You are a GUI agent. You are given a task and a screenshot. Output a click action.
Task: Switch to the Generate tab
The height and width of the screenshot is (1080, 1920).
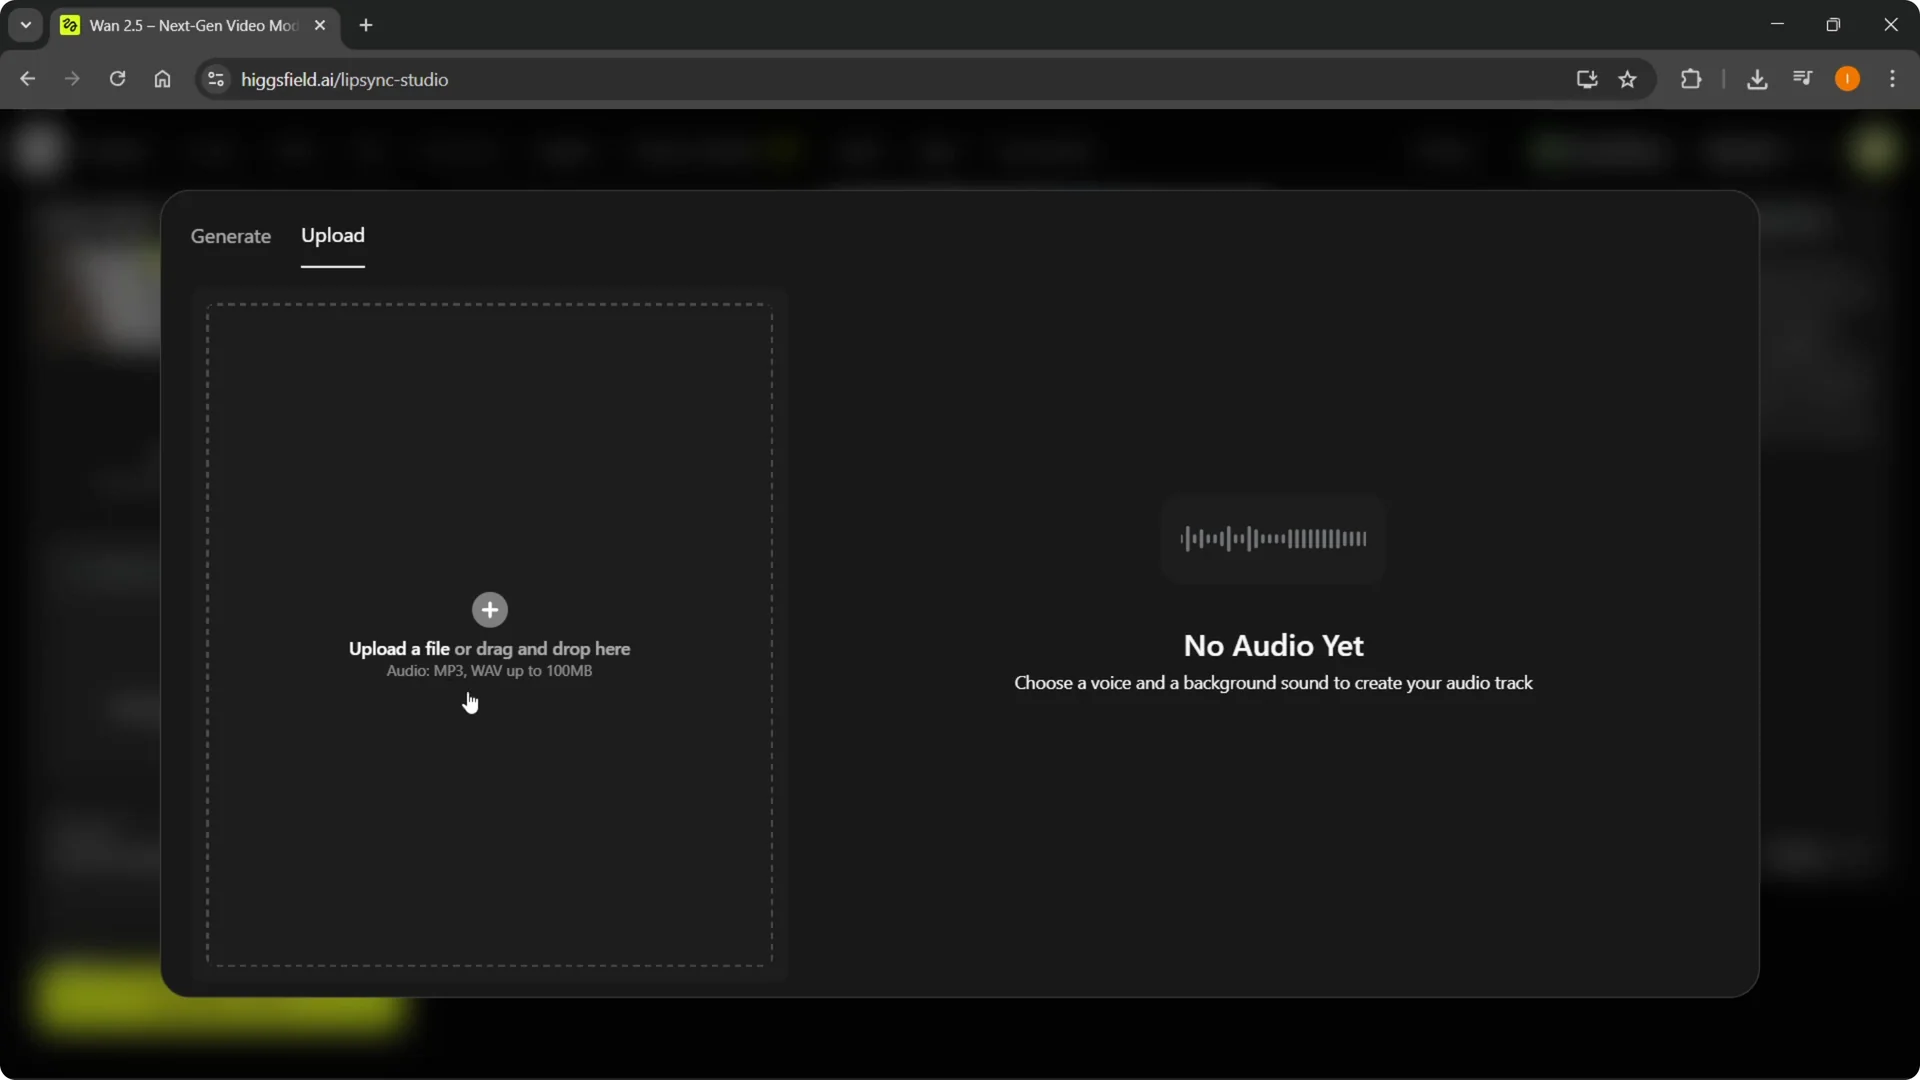tap(230, 236)
